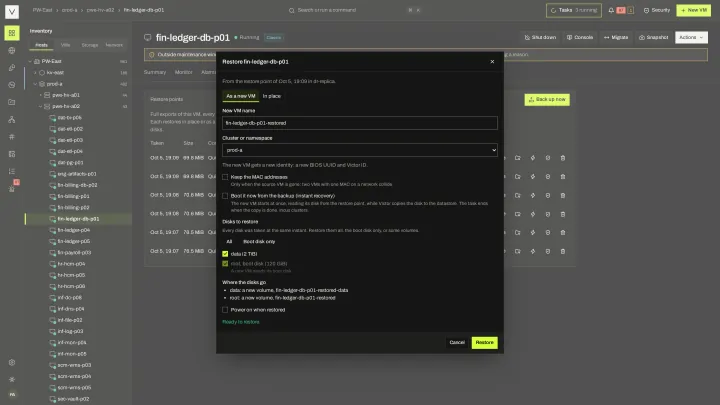This screenshot has width=720, height=405.
Task: Click Migrate in the VM toolbar
Action: 616,37
